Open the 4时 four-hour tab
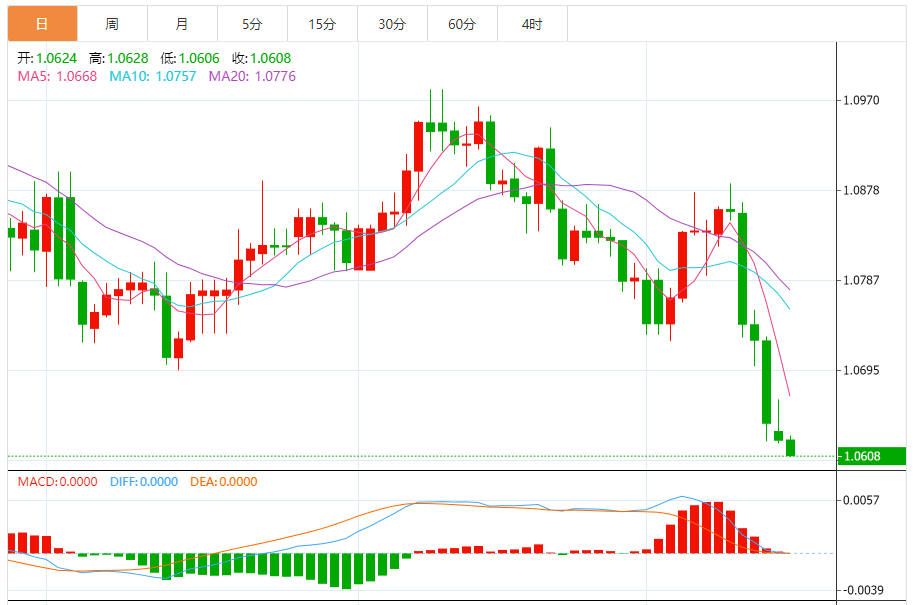 (x=532, y=24)
